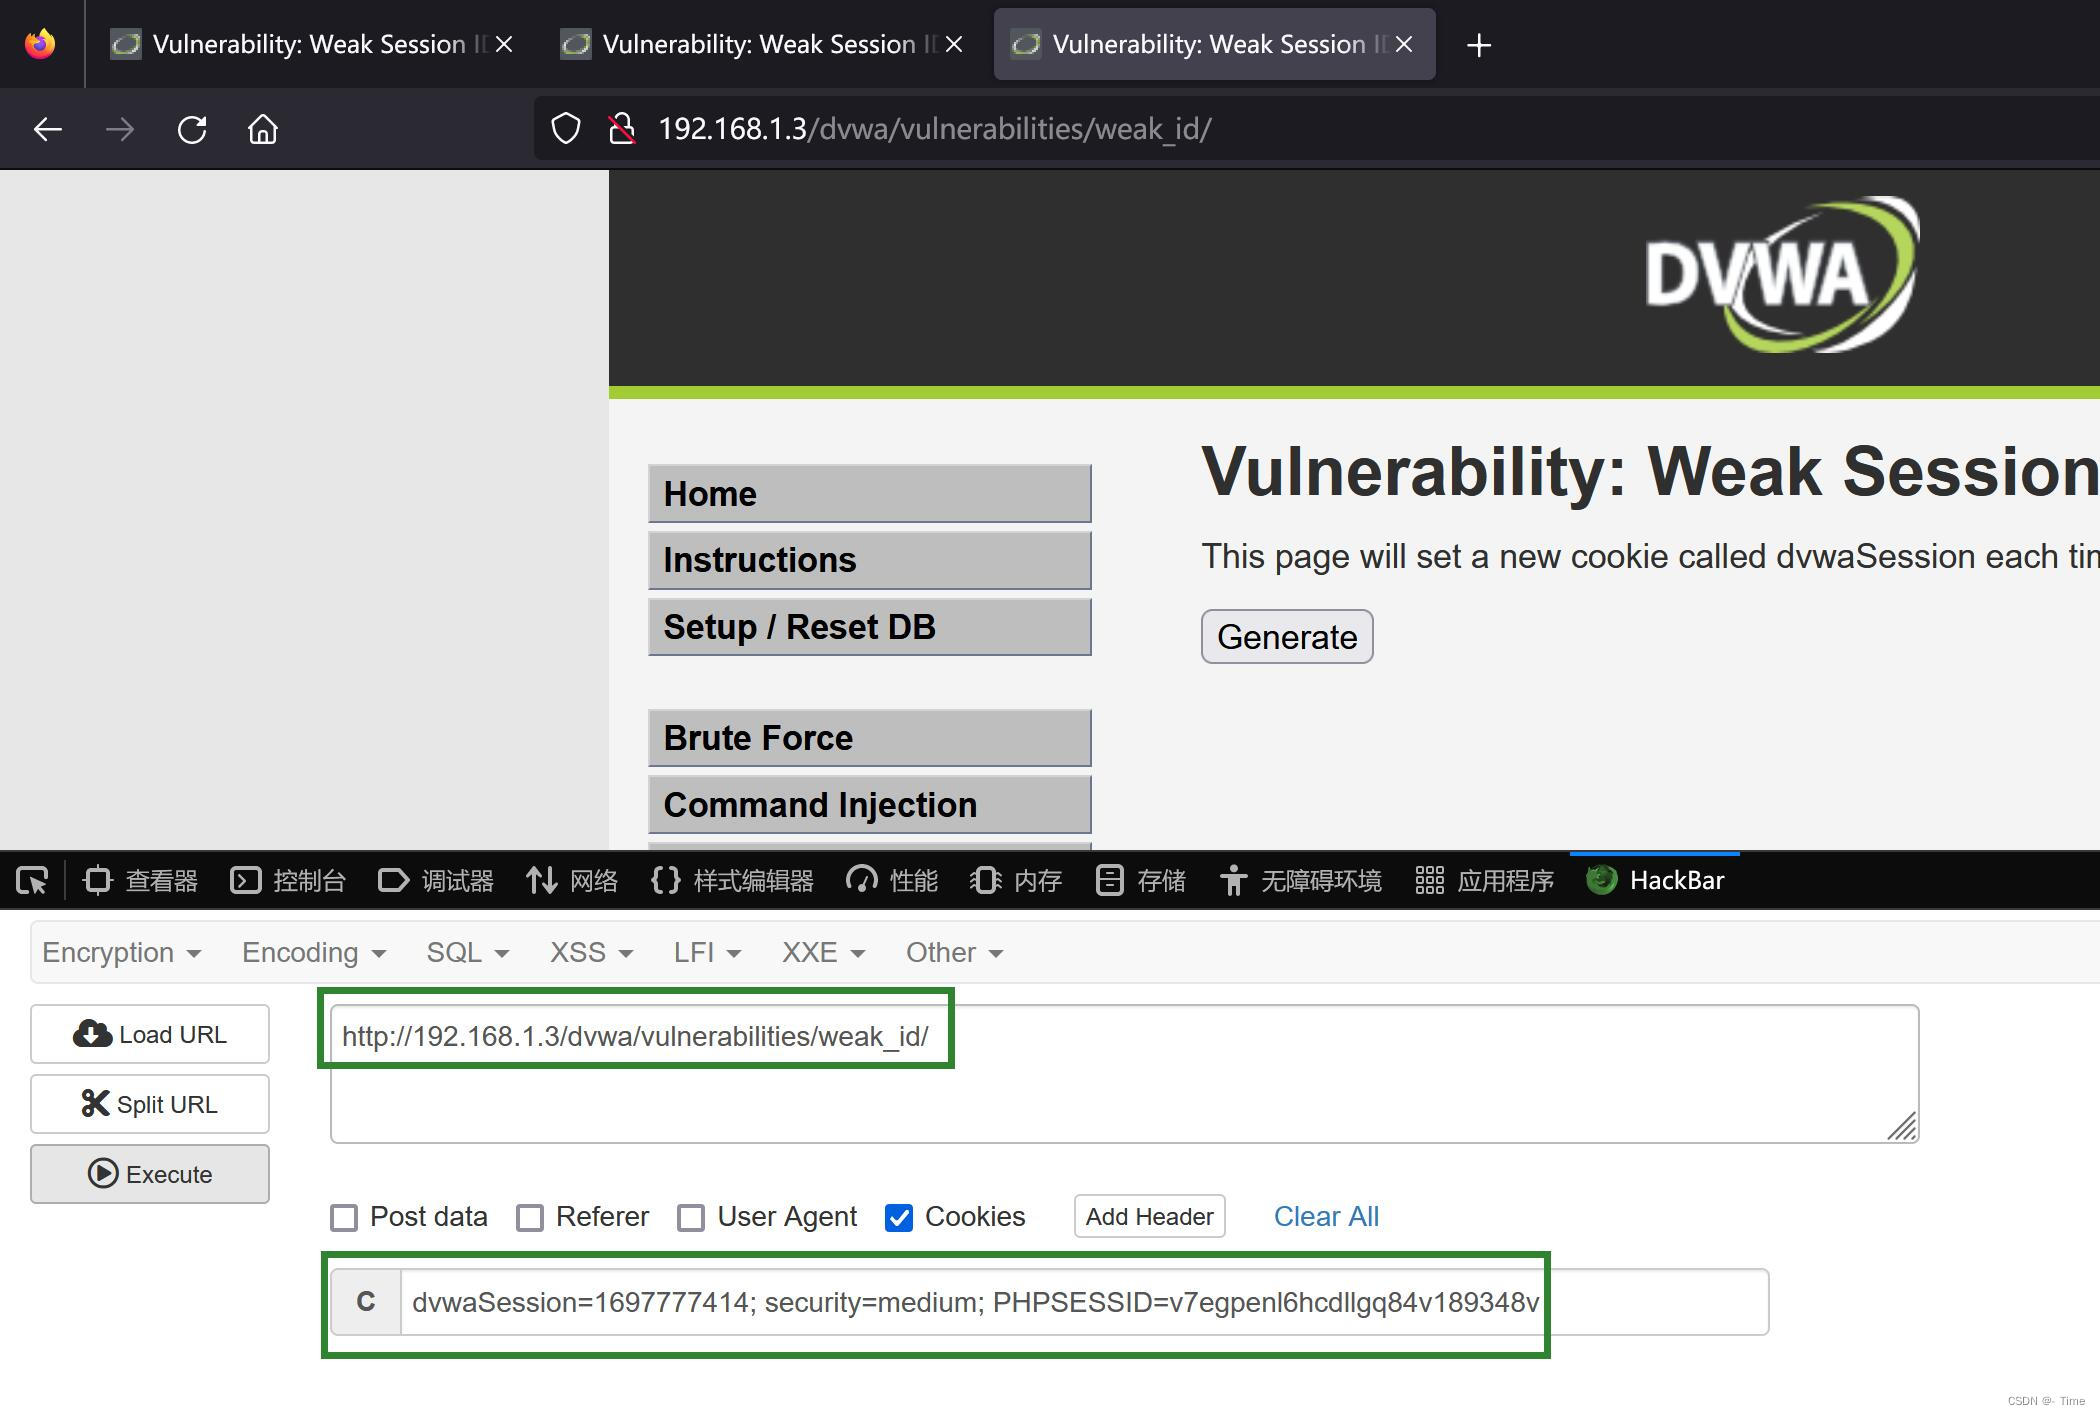Click the insecure connection padlock icon
The height and width of the screenshot is (1415, 2100).
point(622,129)
